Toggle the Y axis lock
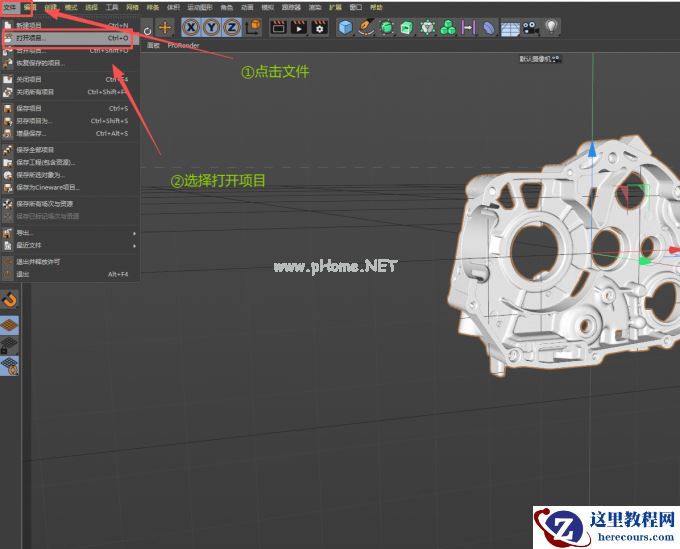The width and height of the screenshot is (680, 549). point(211,28)
